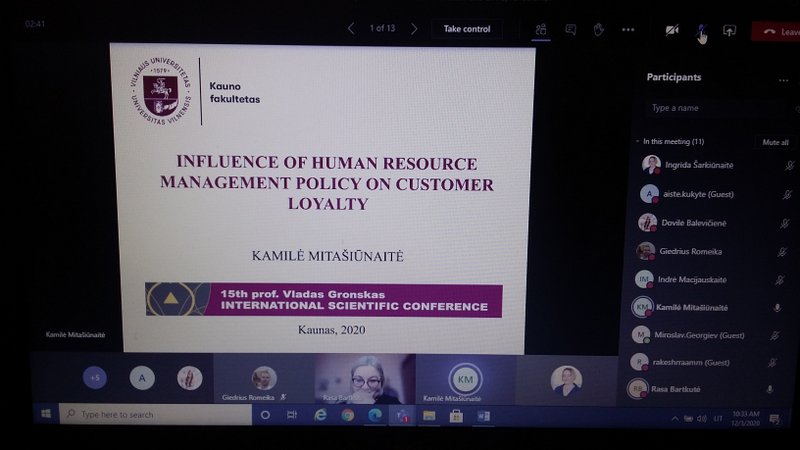The width and height of the screenshot is (800, 450).
Task: Go to the previous slide arrow
Action: 351,29
